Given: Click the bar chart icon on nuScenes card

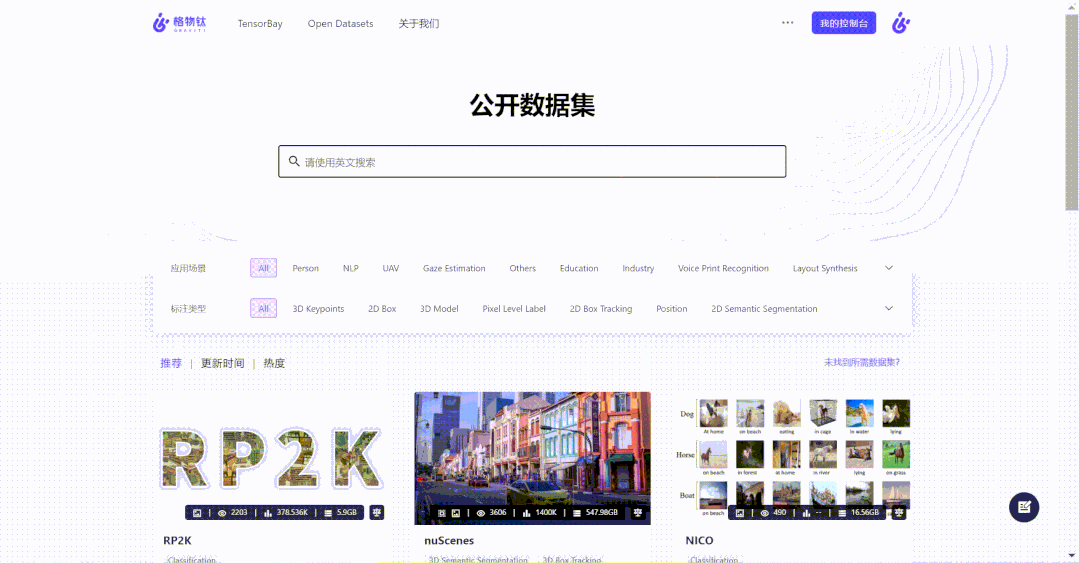Looking at the screenshot, I should (x=526, y=513).
